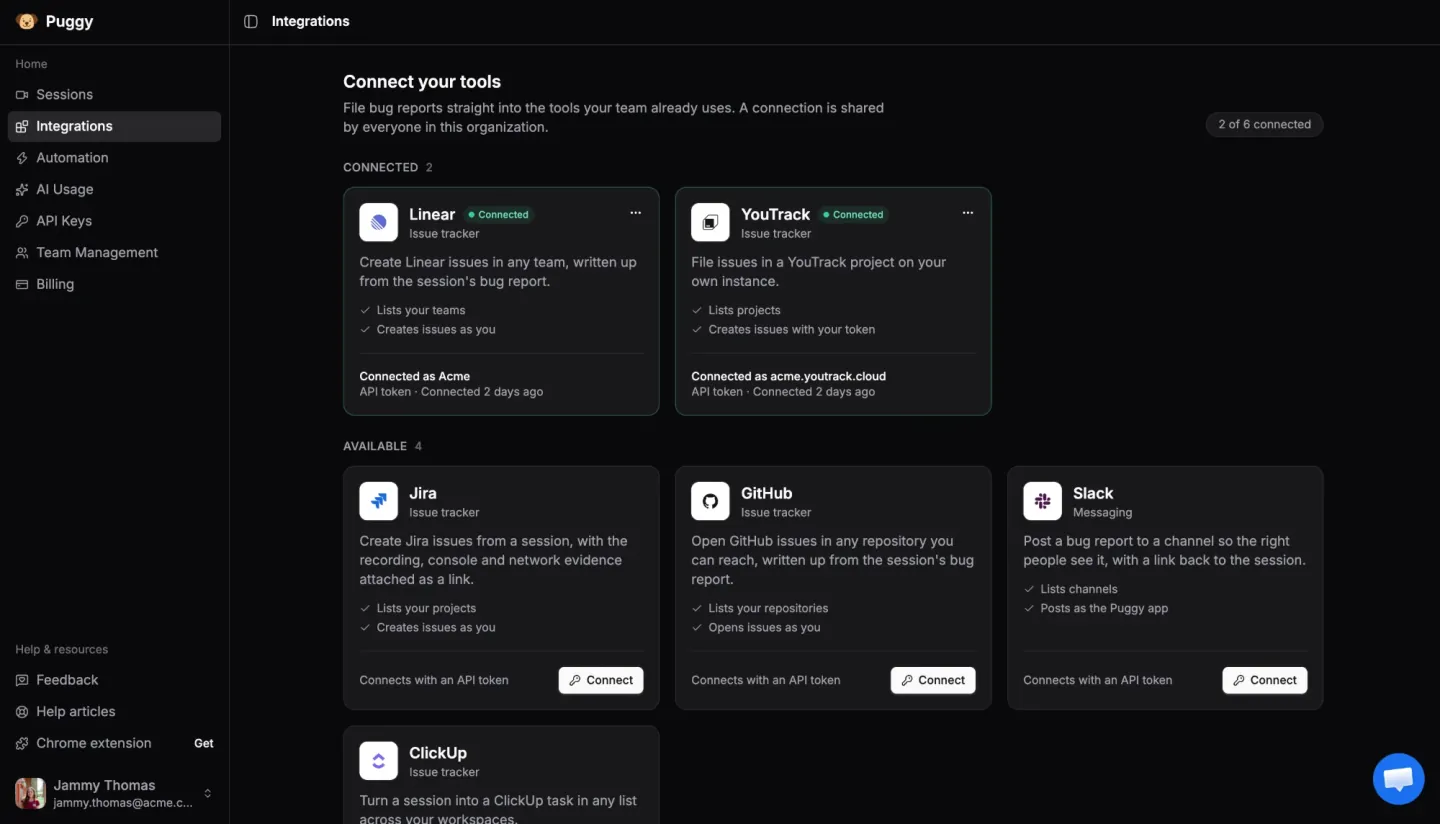Screen dimensions: 1440x824
Task: Click the Sessions camera icon in sidebar
Action: tap(22, 94)
